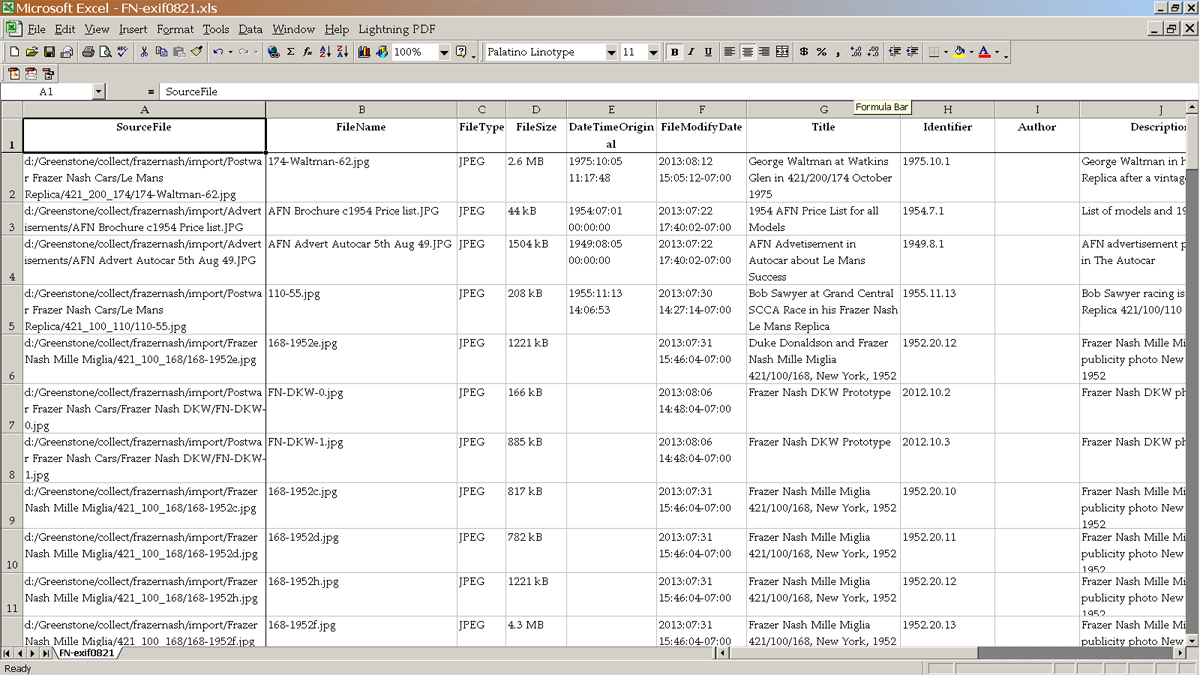Open the File menu
The height and width of the screenshot is (675, 1200).
coord(36,30)
